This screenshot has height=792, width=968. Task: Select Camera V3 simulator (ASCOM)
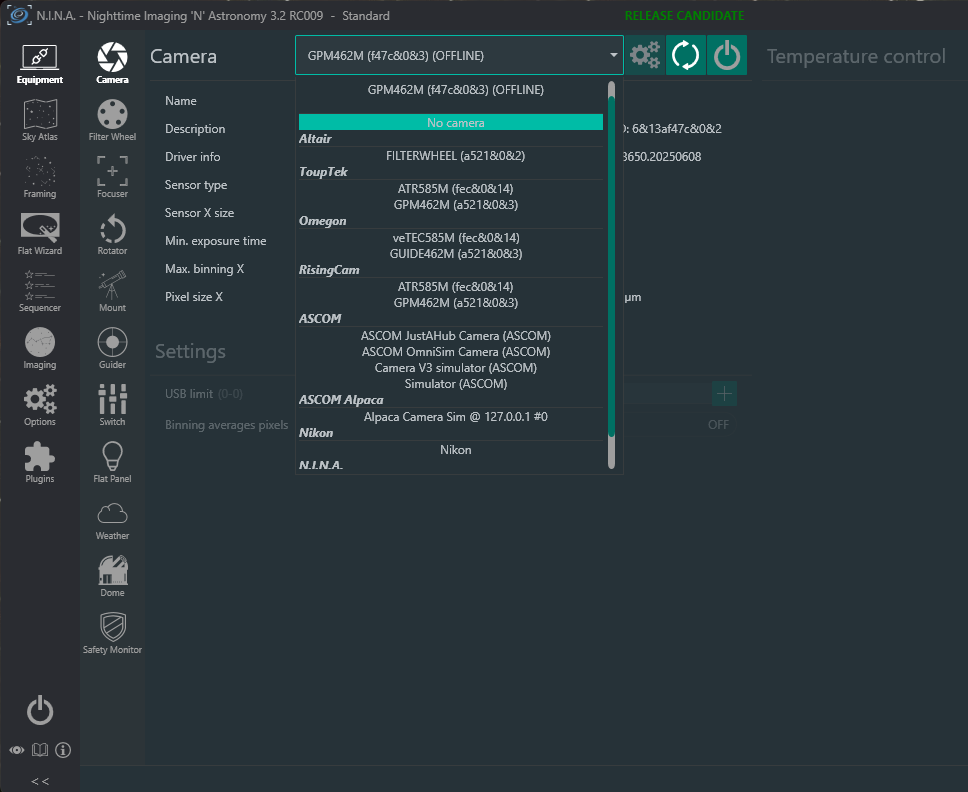[456, 368]
